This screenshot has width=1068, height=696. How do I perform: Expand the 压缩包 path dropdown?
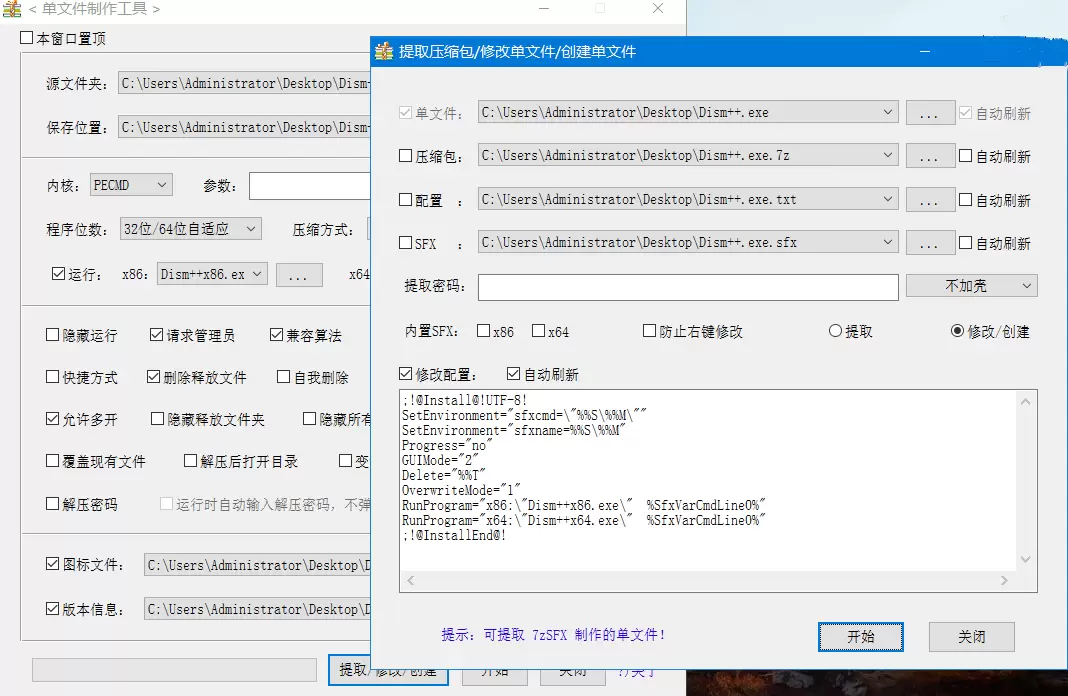point(888,155)
